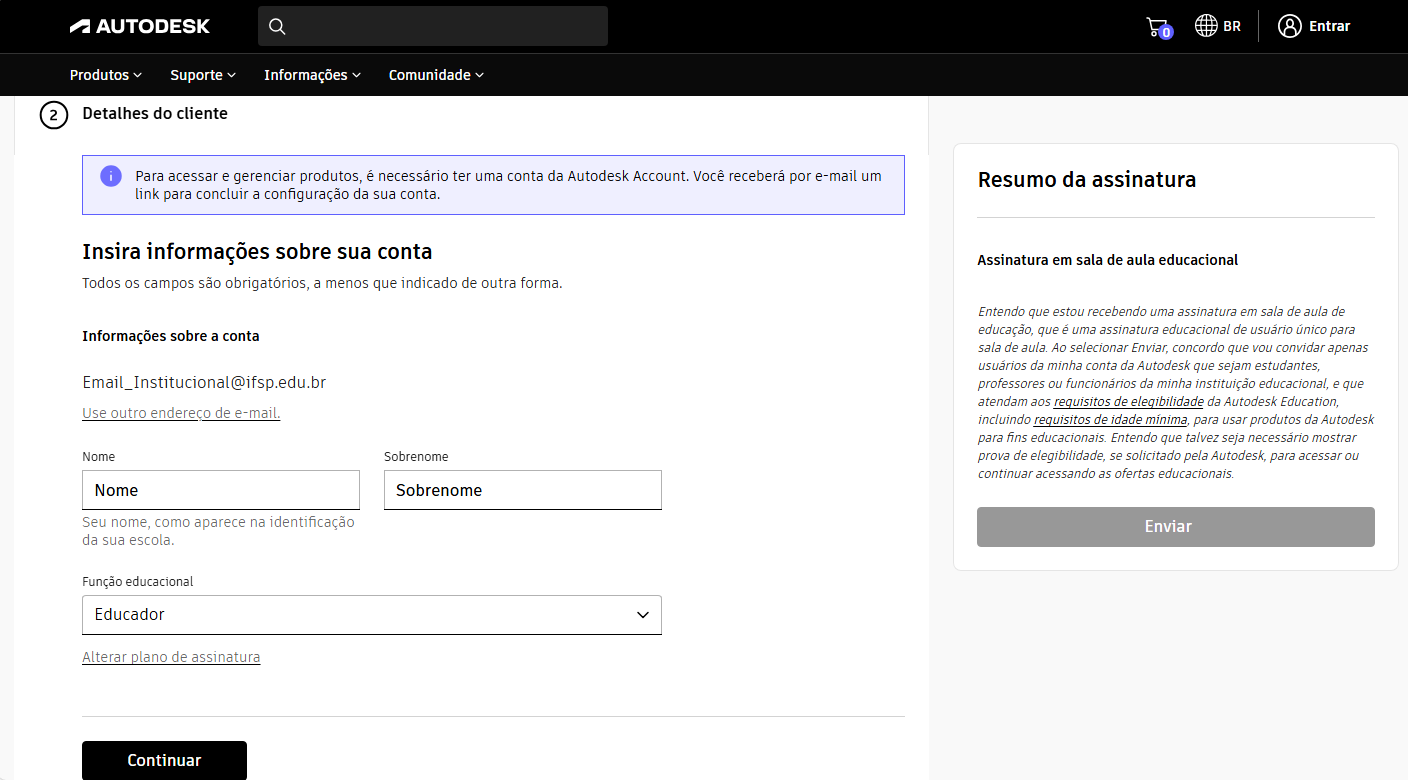This screenshot has height=780, width=1408.
Task: Click the user profile icon
Action: [1289, 26]
